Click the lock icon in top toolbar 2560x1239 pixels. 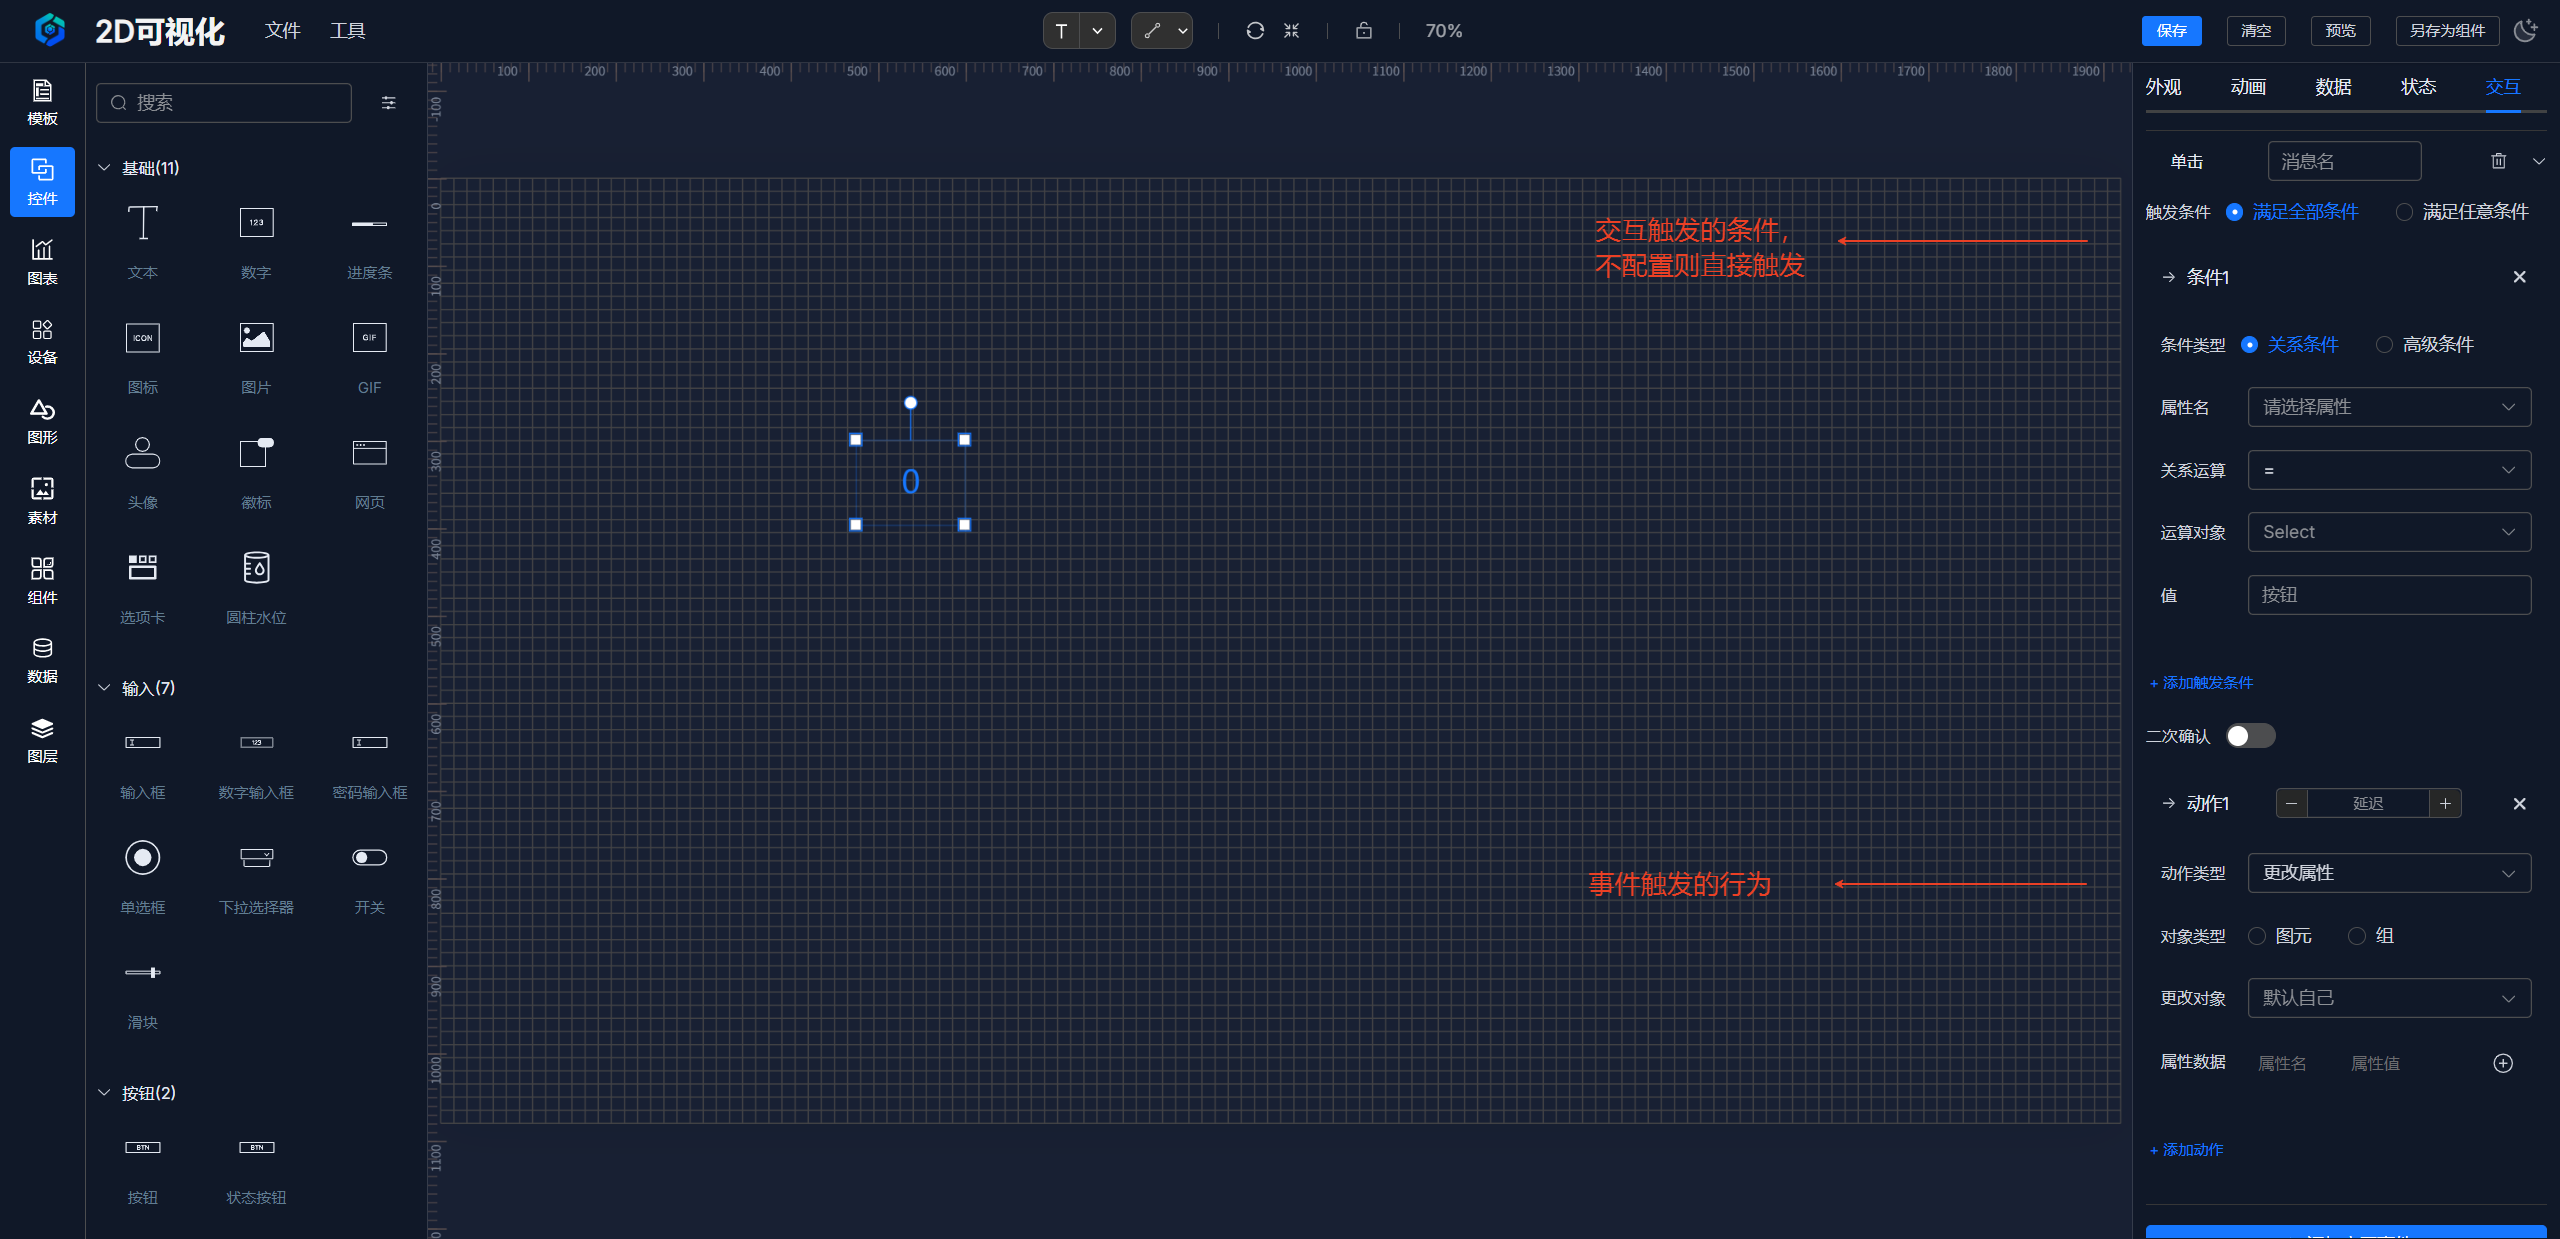tap(1363, 31)
